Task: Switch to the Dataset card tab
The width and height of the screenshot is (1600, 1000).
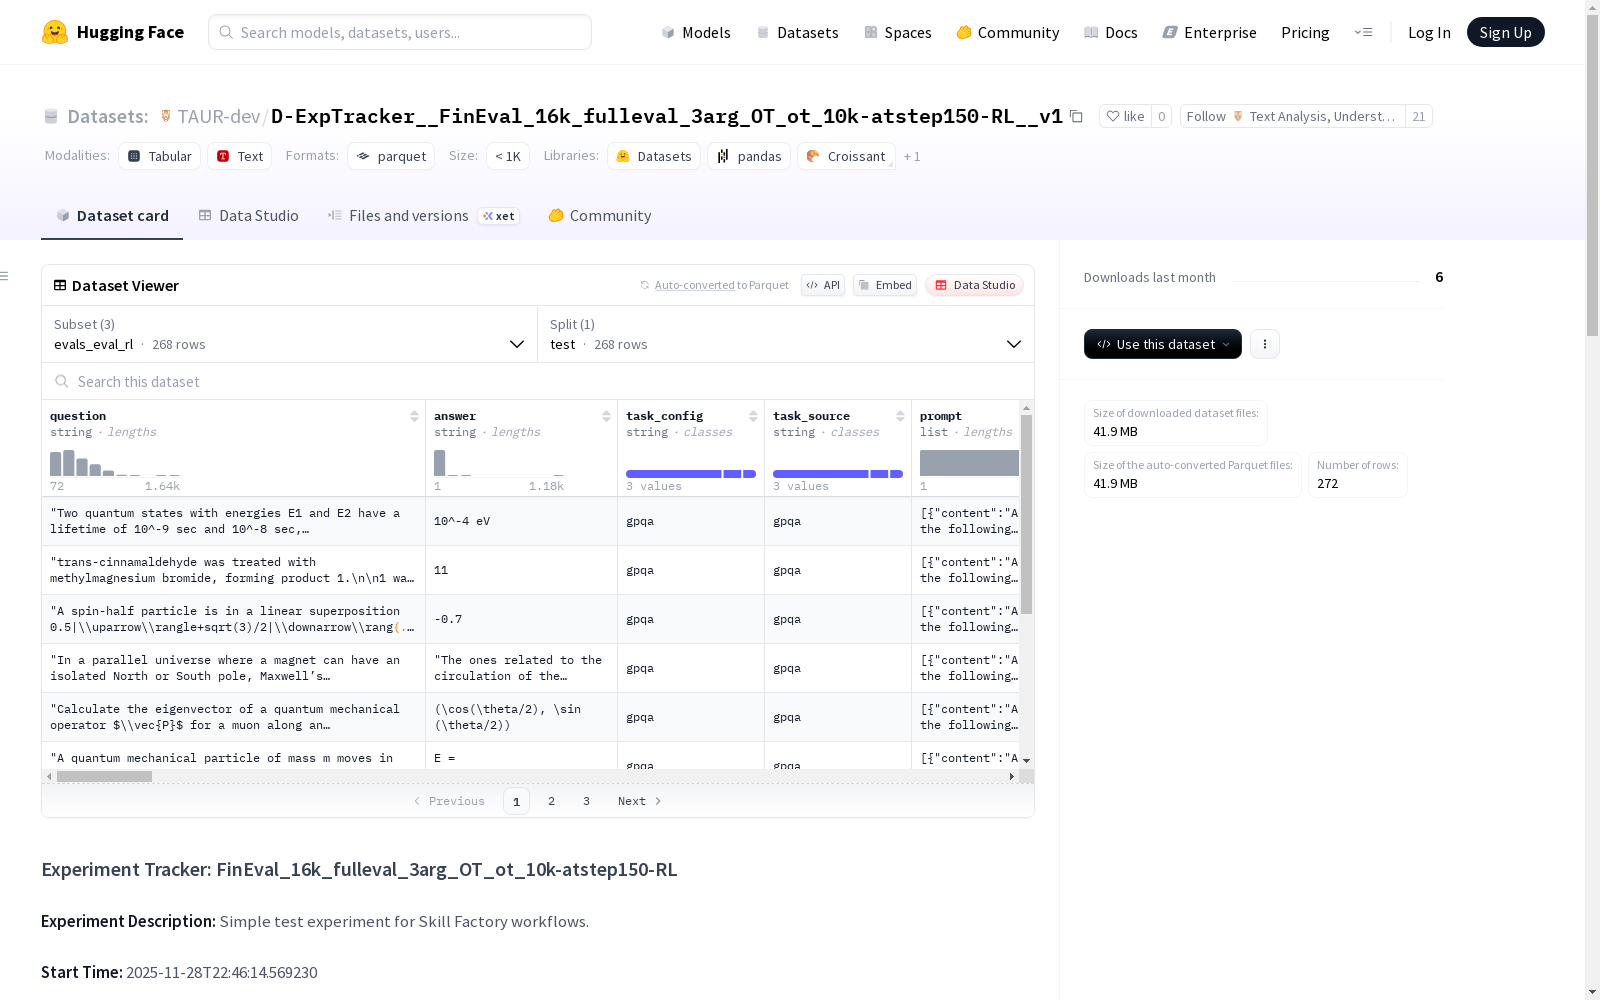Action: (112, 216)
